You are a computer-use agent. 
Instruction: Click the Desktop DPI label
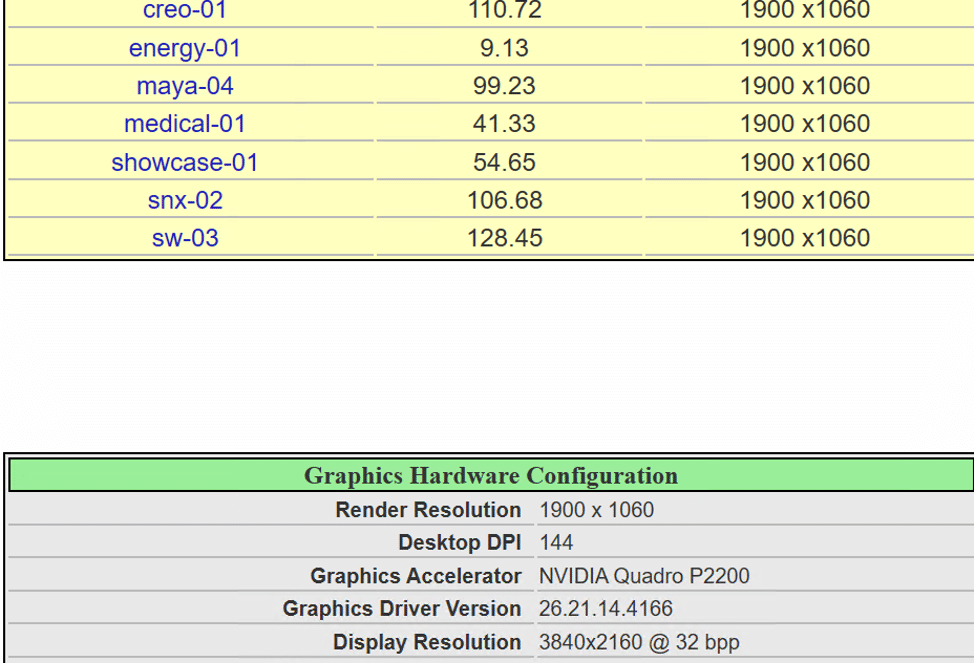(460, 542)
